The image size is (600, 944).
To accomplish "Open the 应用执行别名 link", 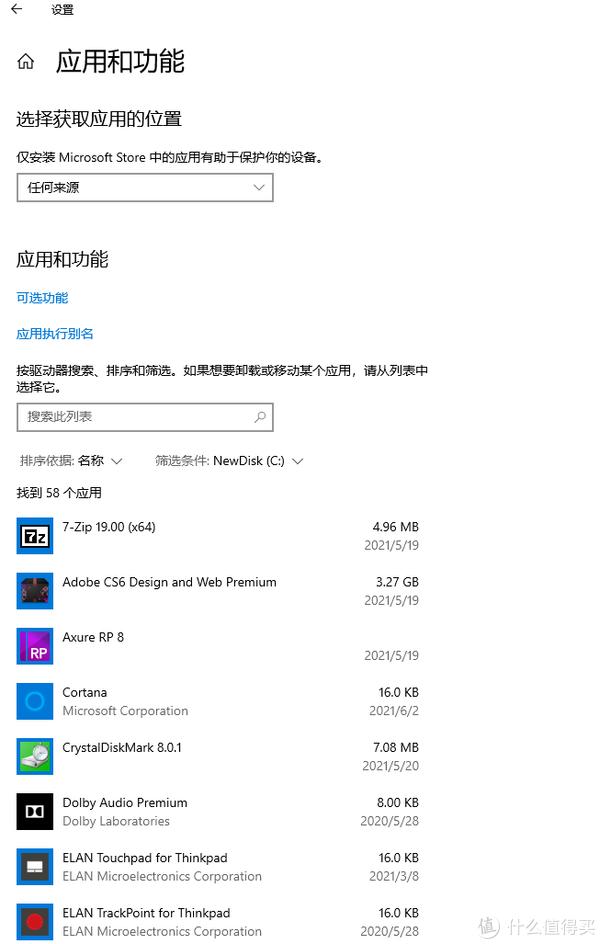I will tap(55, 334).
